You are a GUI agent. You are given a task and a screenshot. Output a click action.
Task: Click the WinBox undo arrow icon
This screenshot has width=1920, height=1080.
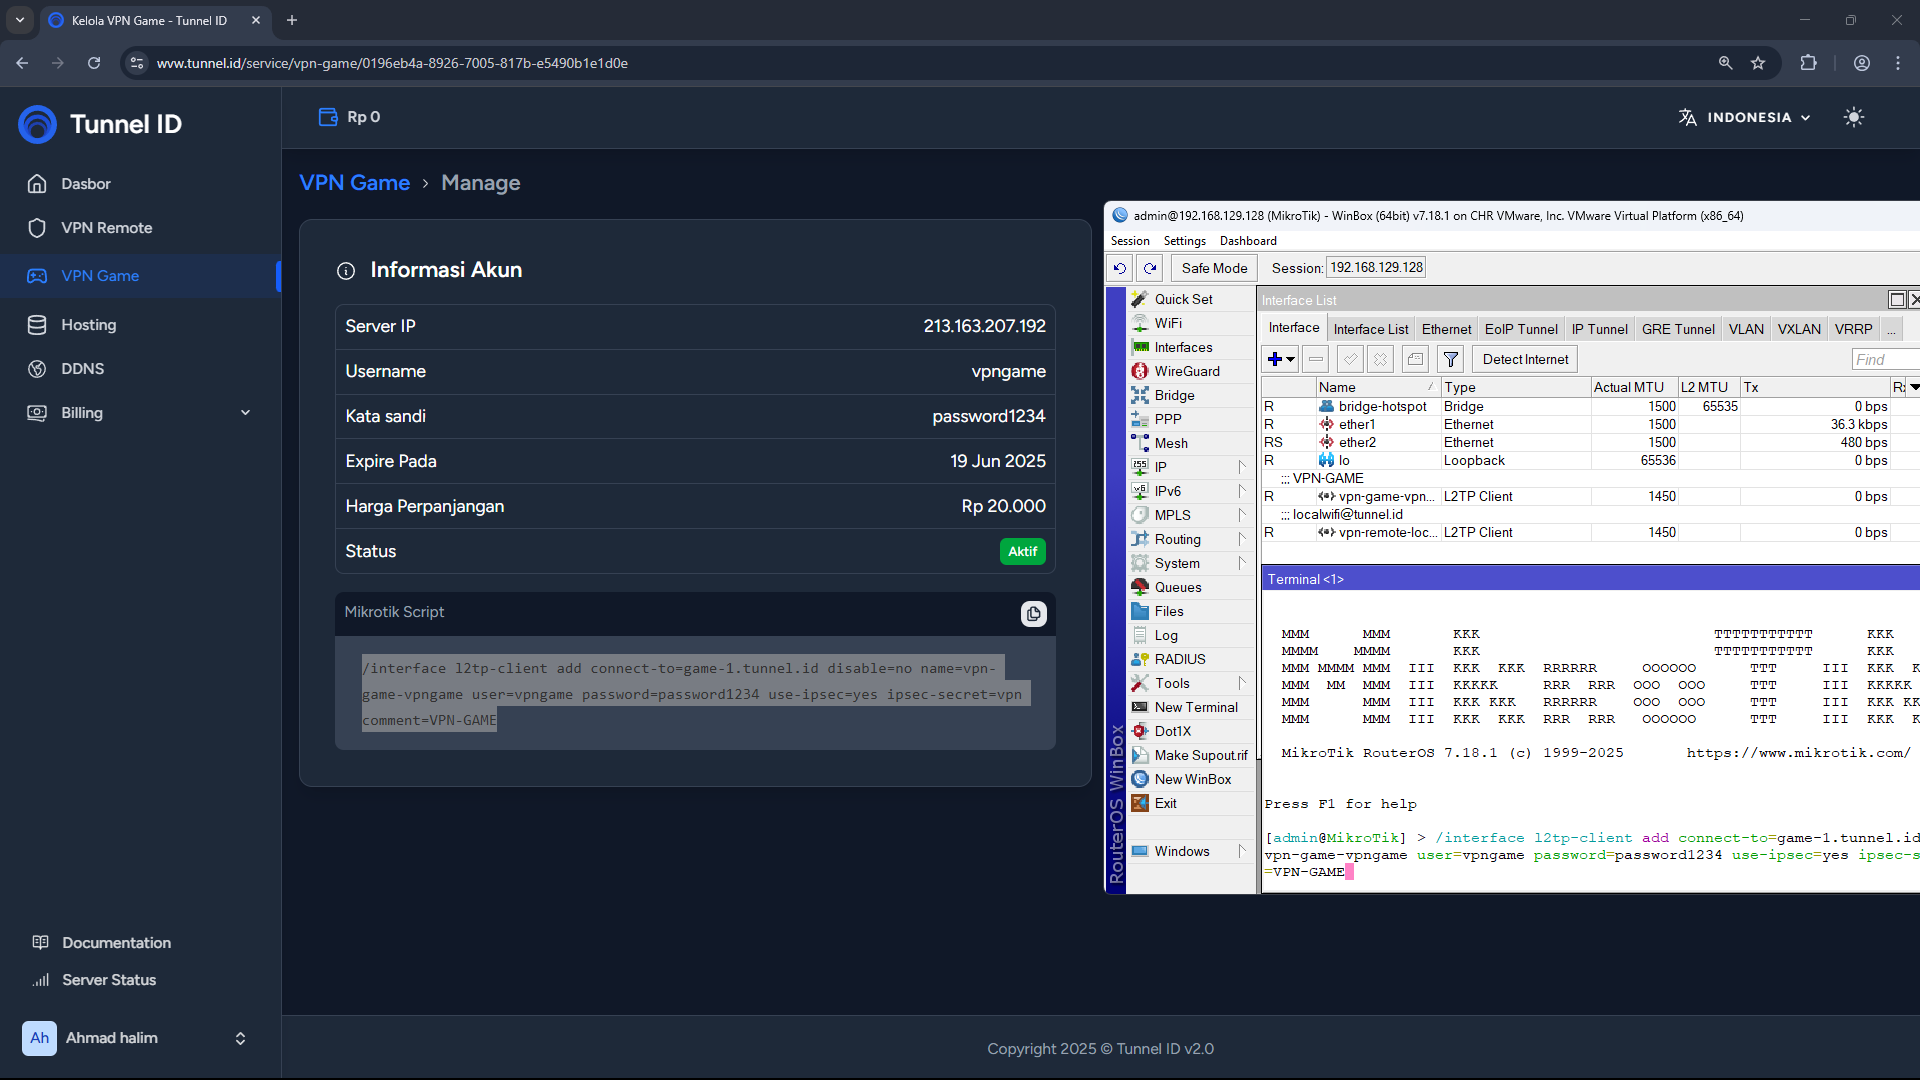1119,268
